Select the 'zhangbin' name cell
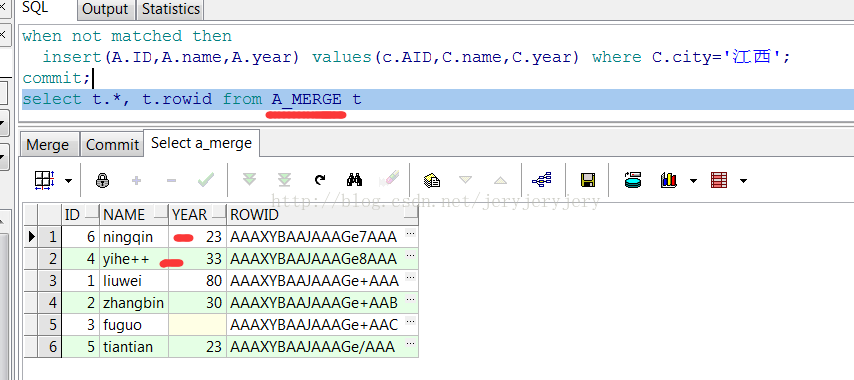Viewport: 854px width, 380px height. point(134,303)
